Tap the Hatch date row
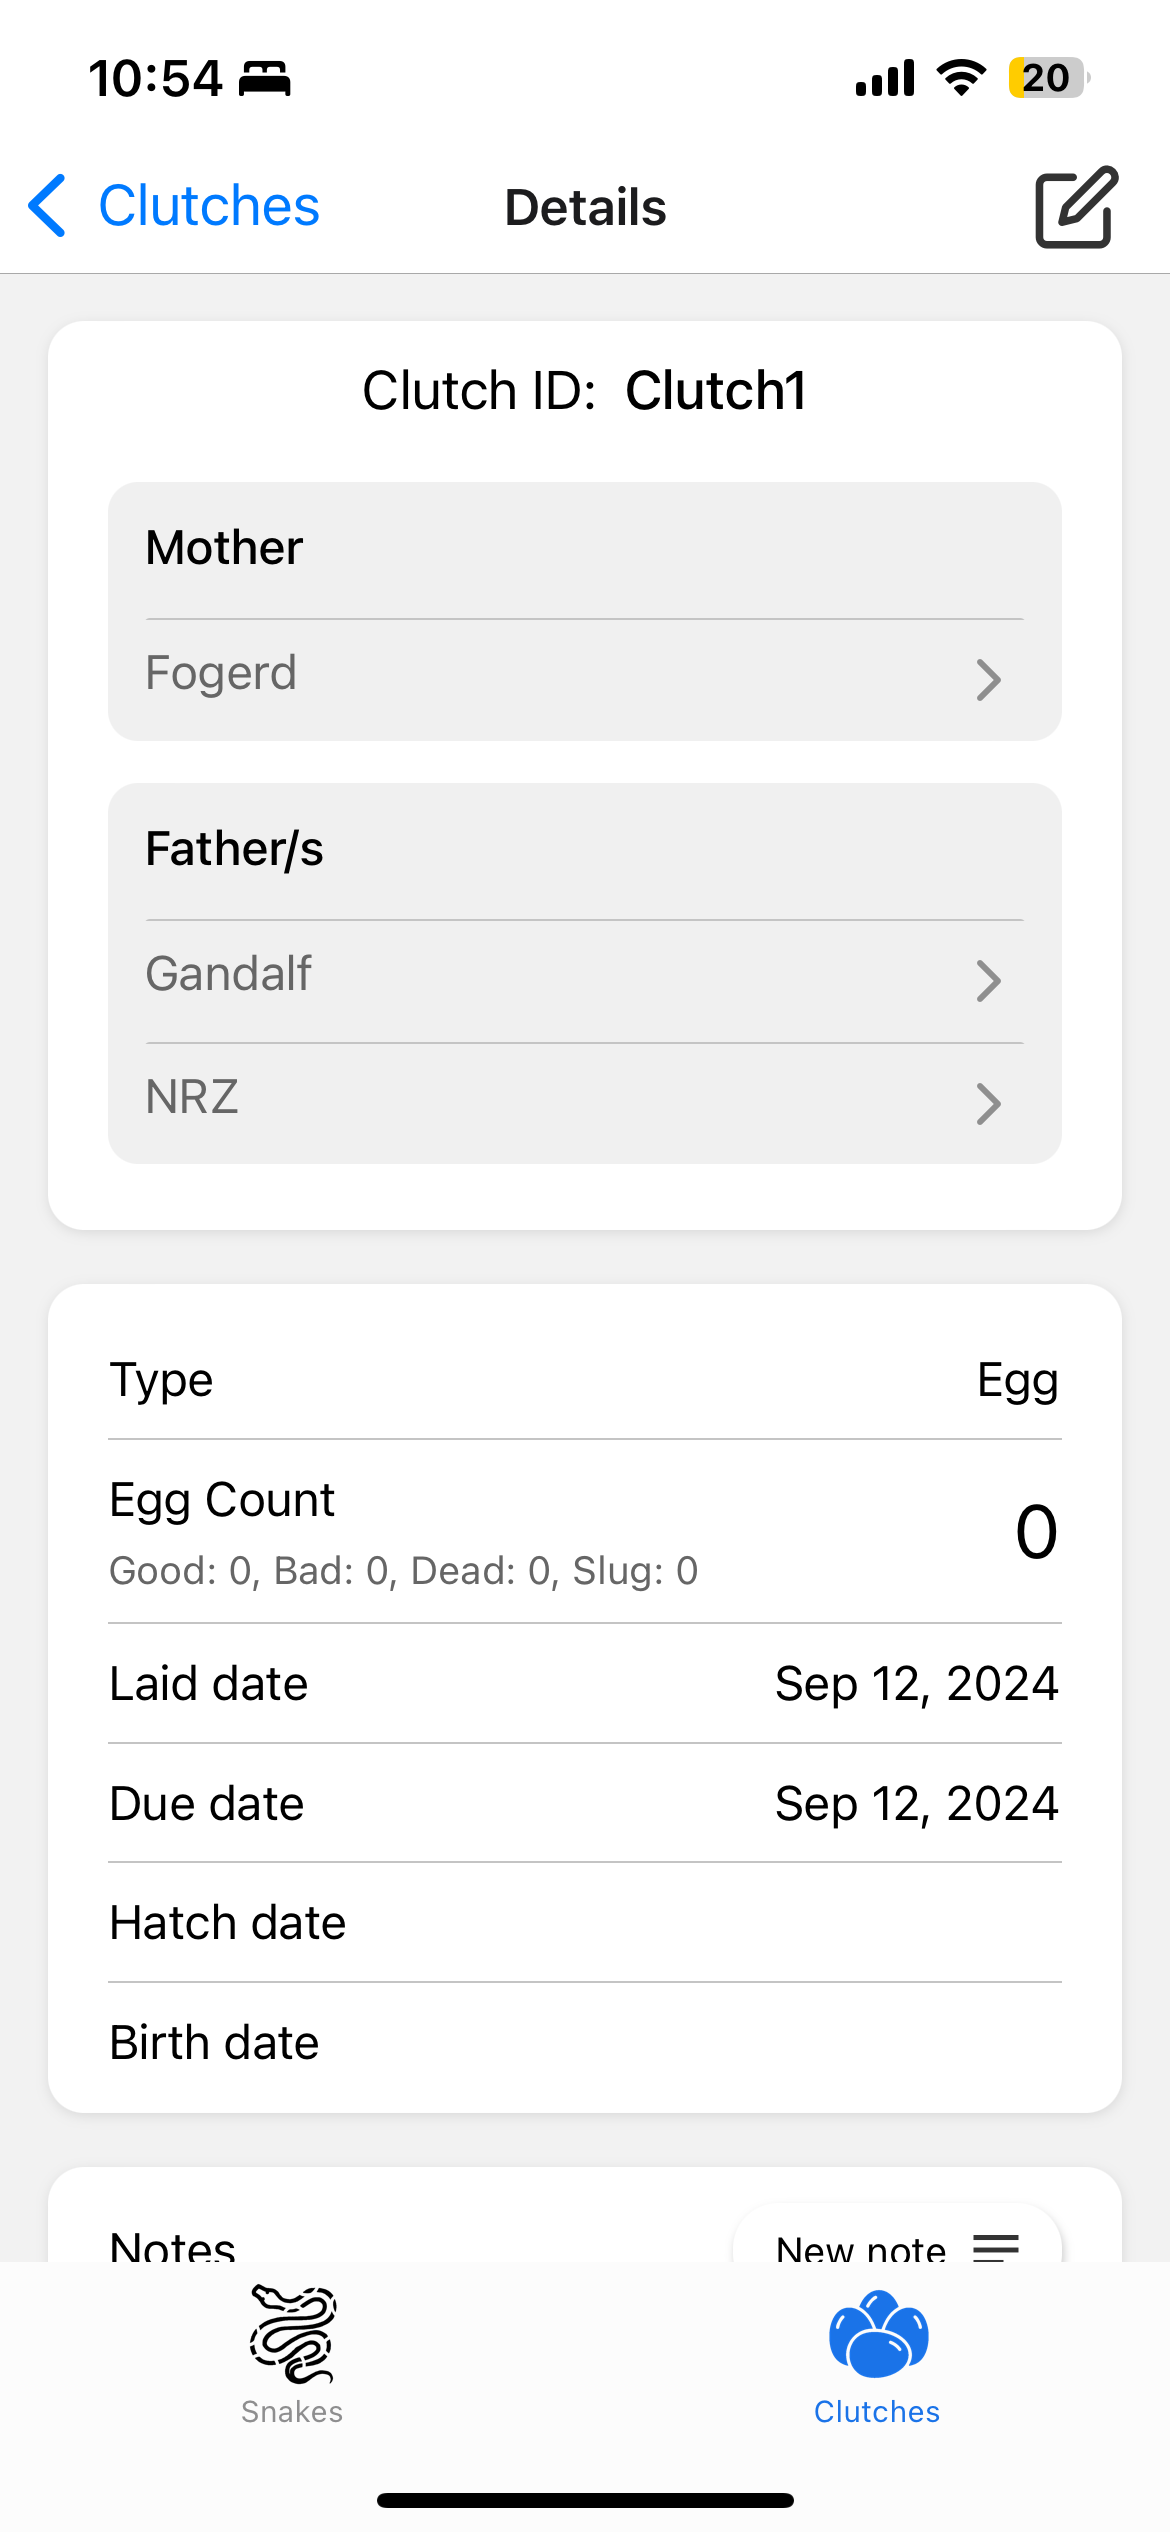The image size is (1170, 2532). click(x=584, y=1923)
